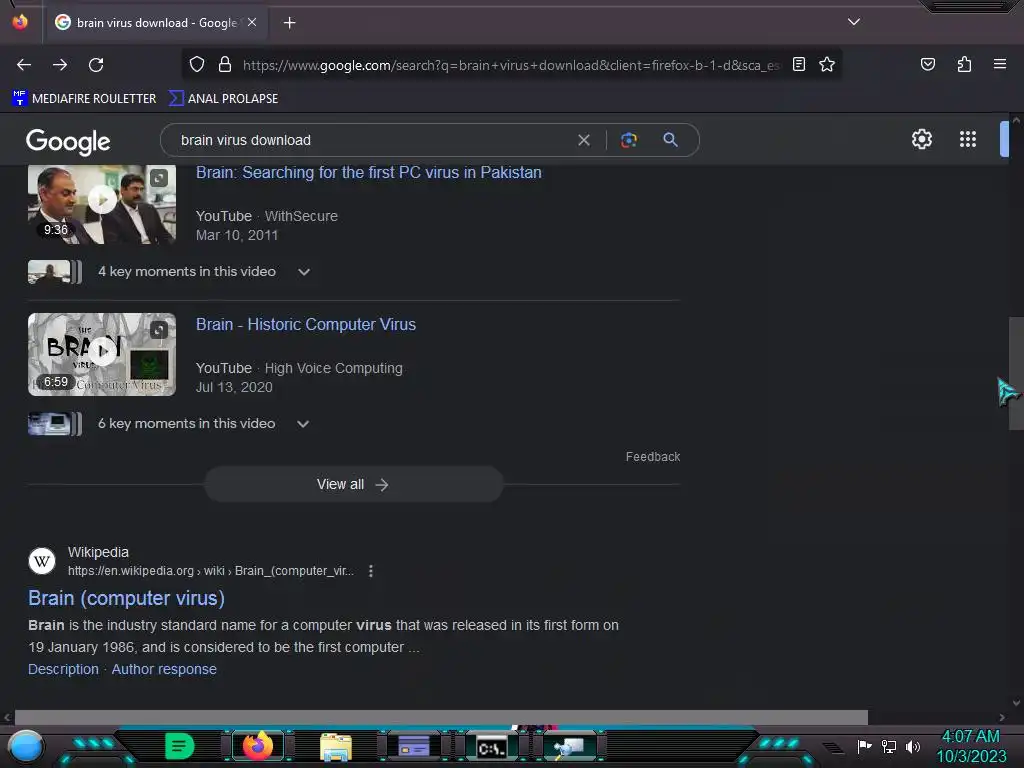Click the Feedback link under videos
The height and width of the screenshot is (768, 1024).
(x=652, y=456)
